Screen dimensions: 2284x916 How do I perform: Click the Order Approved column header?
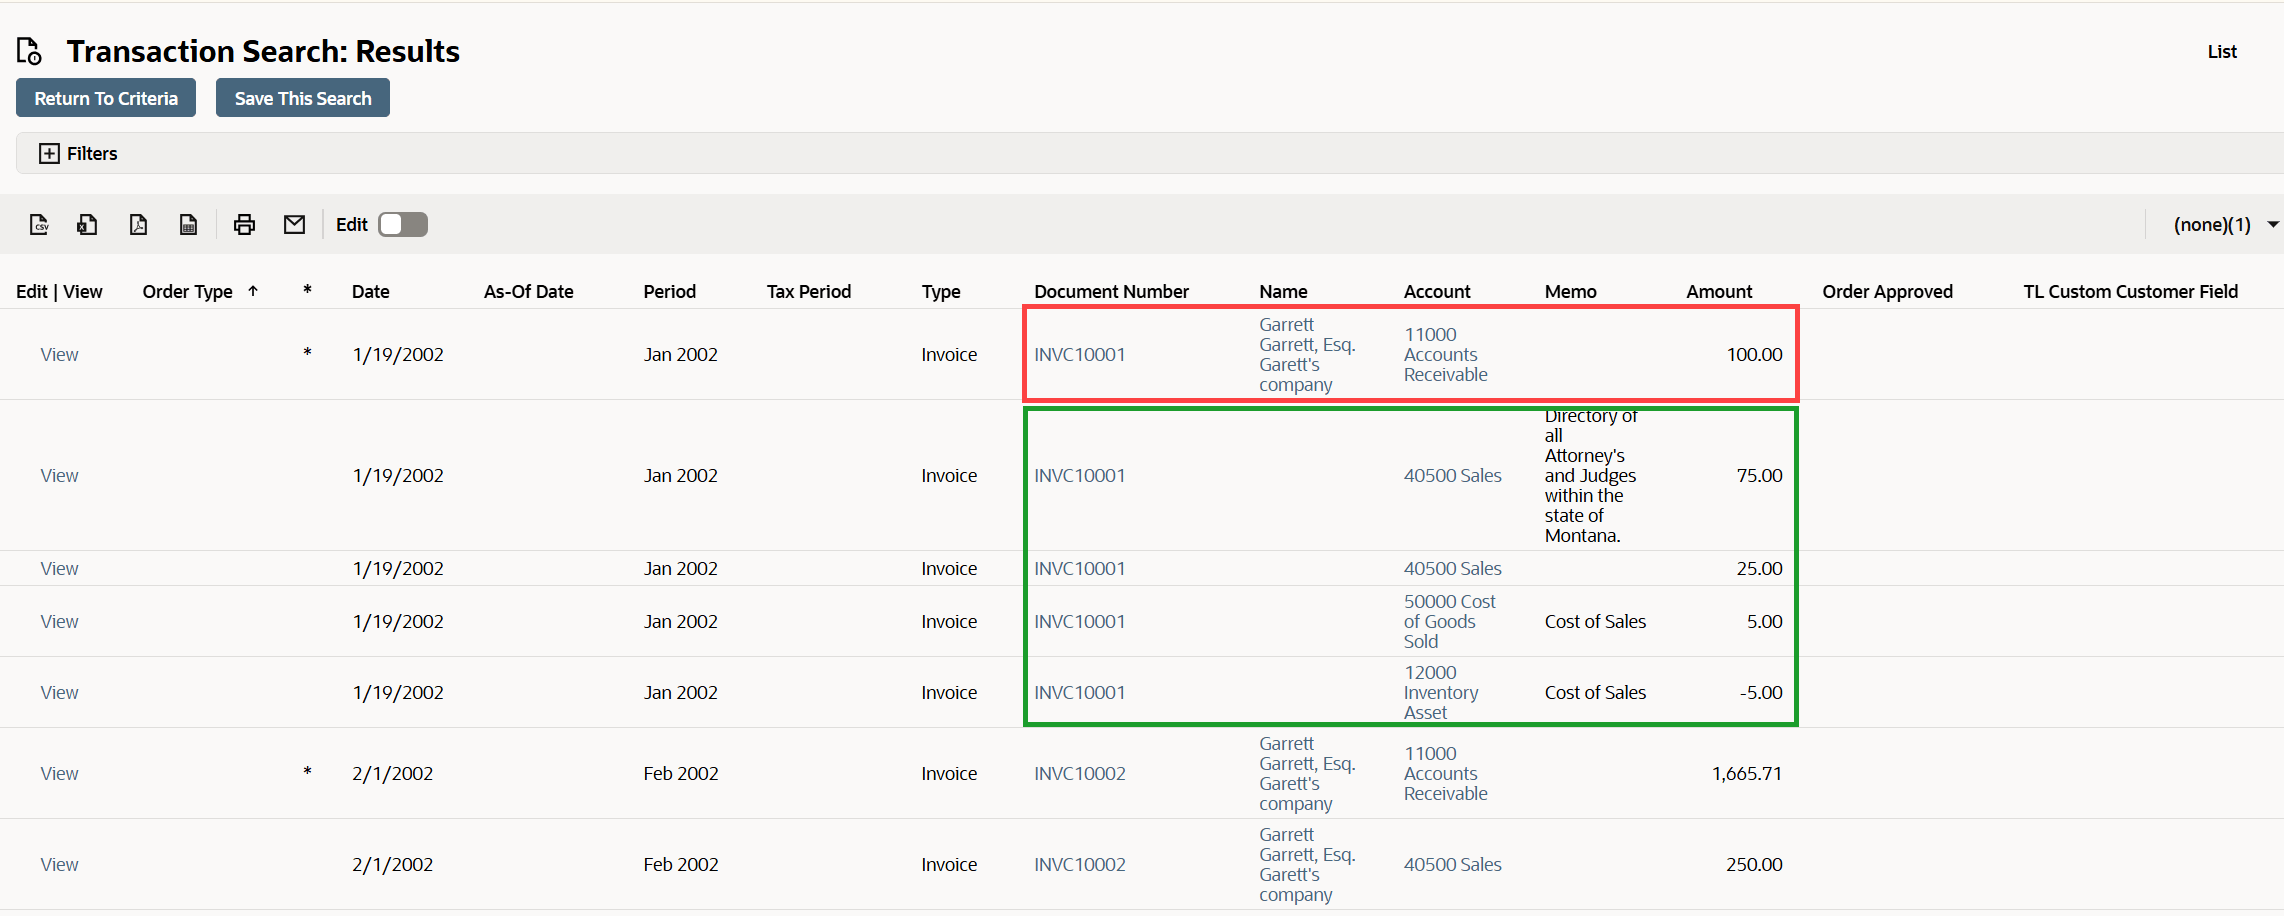pos(1887,292)
